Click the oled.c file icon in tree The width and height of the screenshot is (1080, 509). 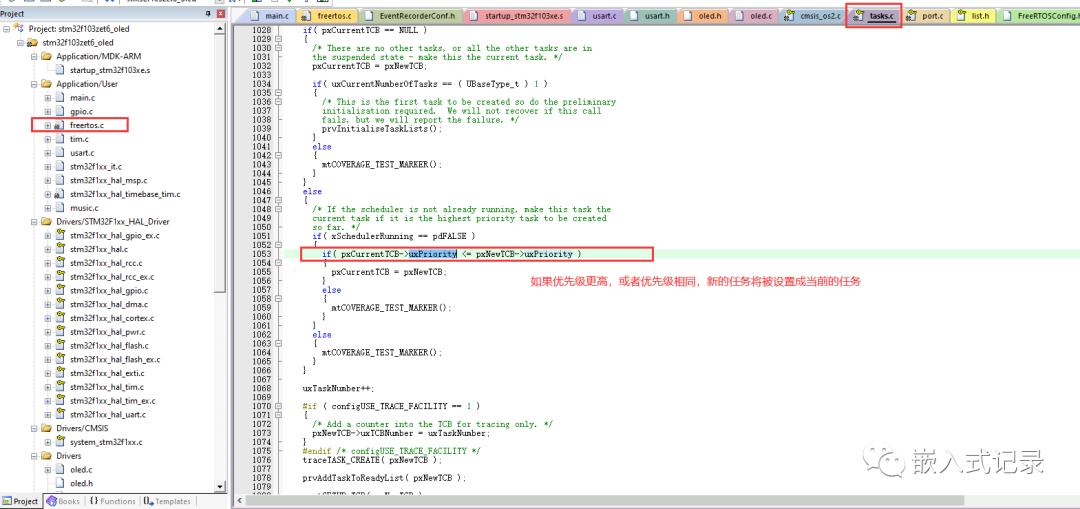(60, 470)
